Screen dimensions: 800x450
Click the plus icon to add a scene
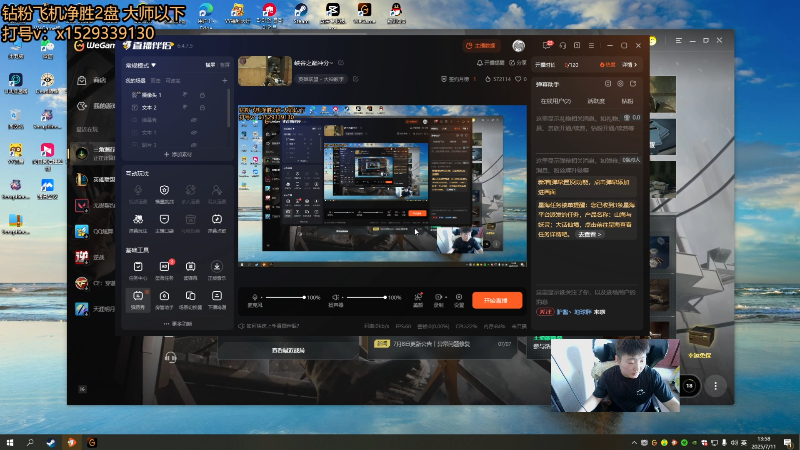tap(224, 81)
